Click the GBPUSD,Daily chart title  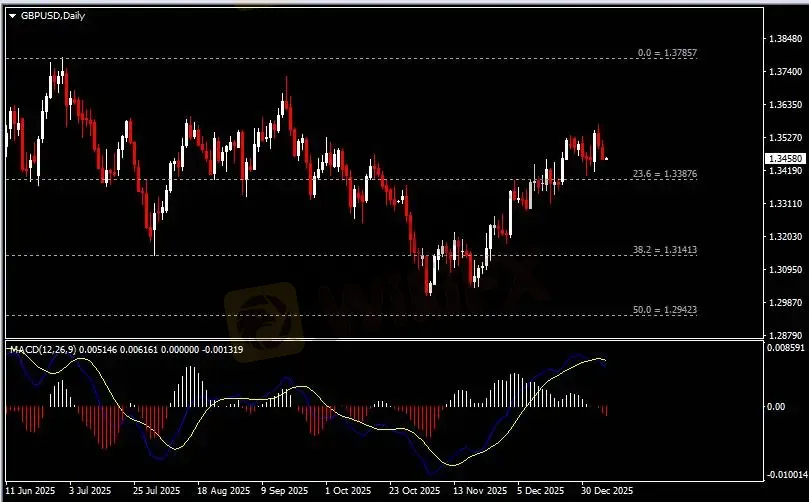[x=53, y=16]
